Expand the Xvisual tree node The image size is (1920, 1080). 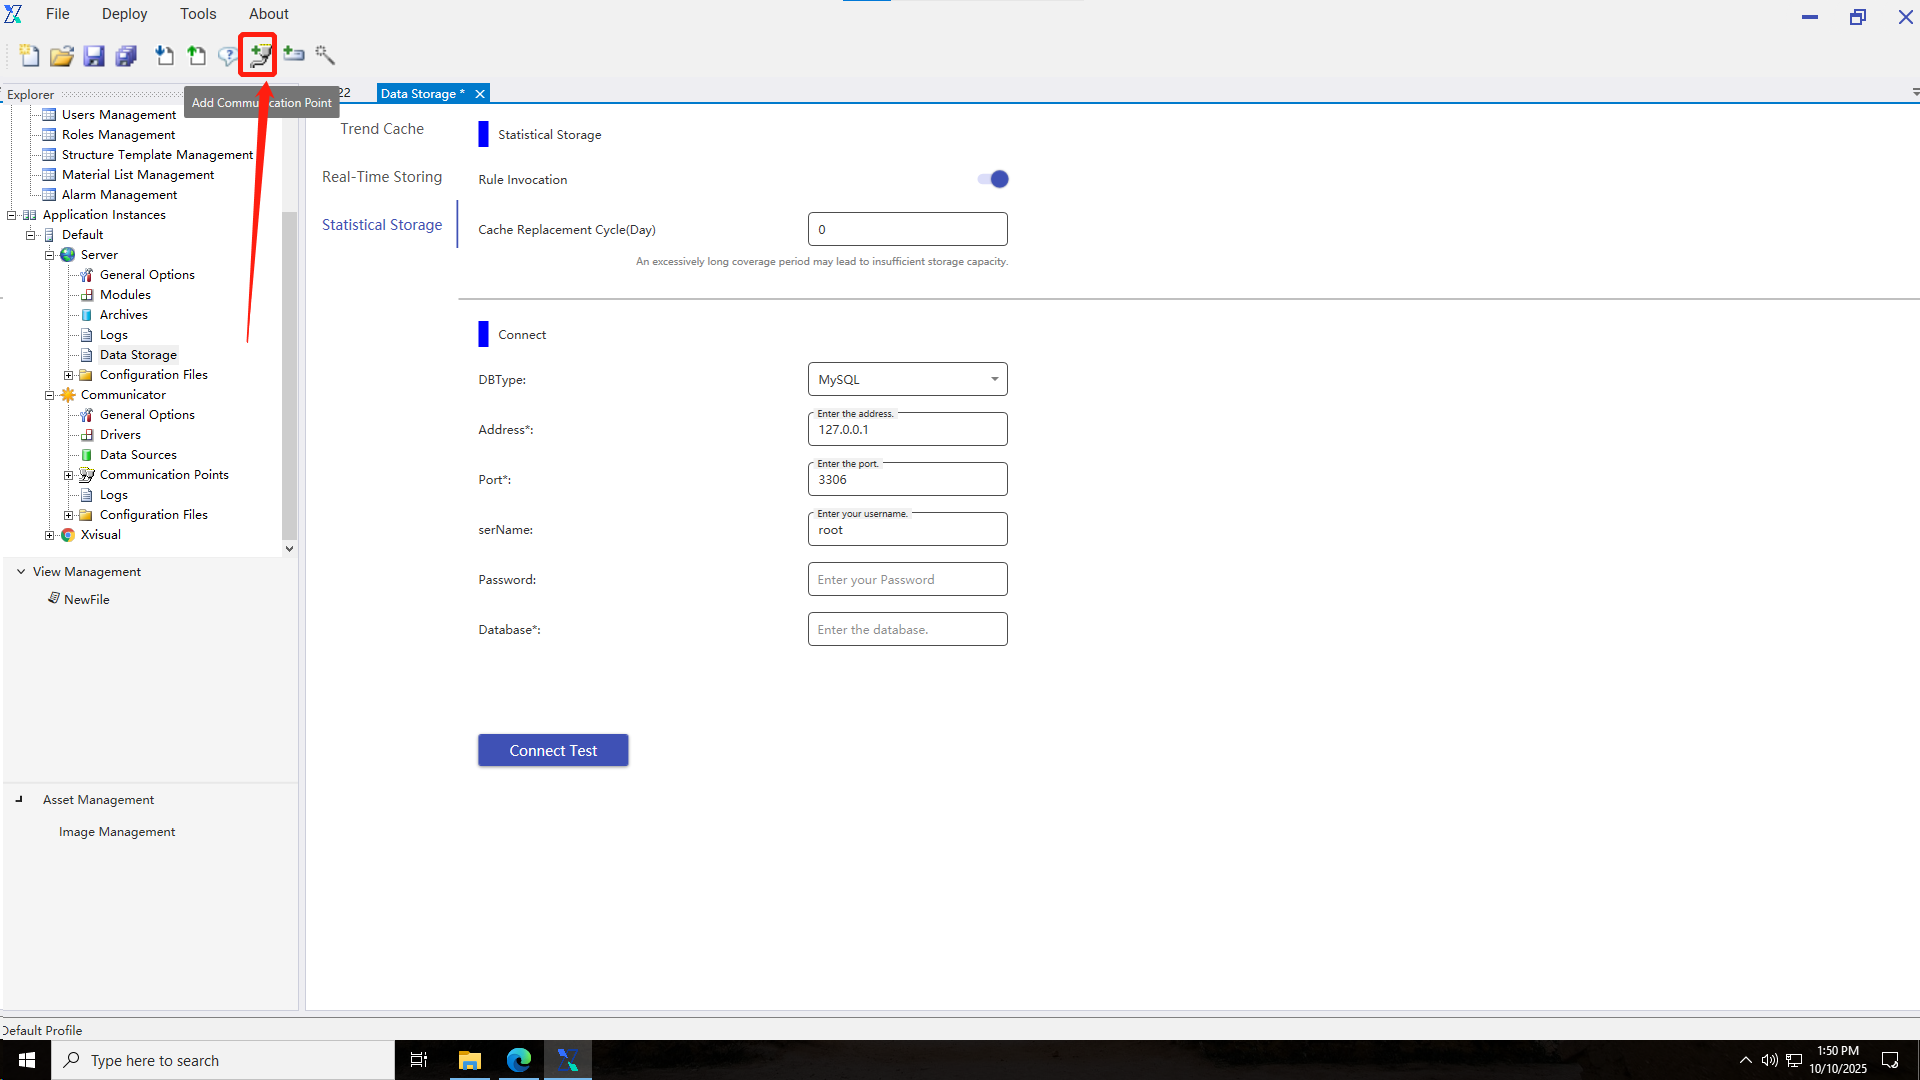(49, 535)
